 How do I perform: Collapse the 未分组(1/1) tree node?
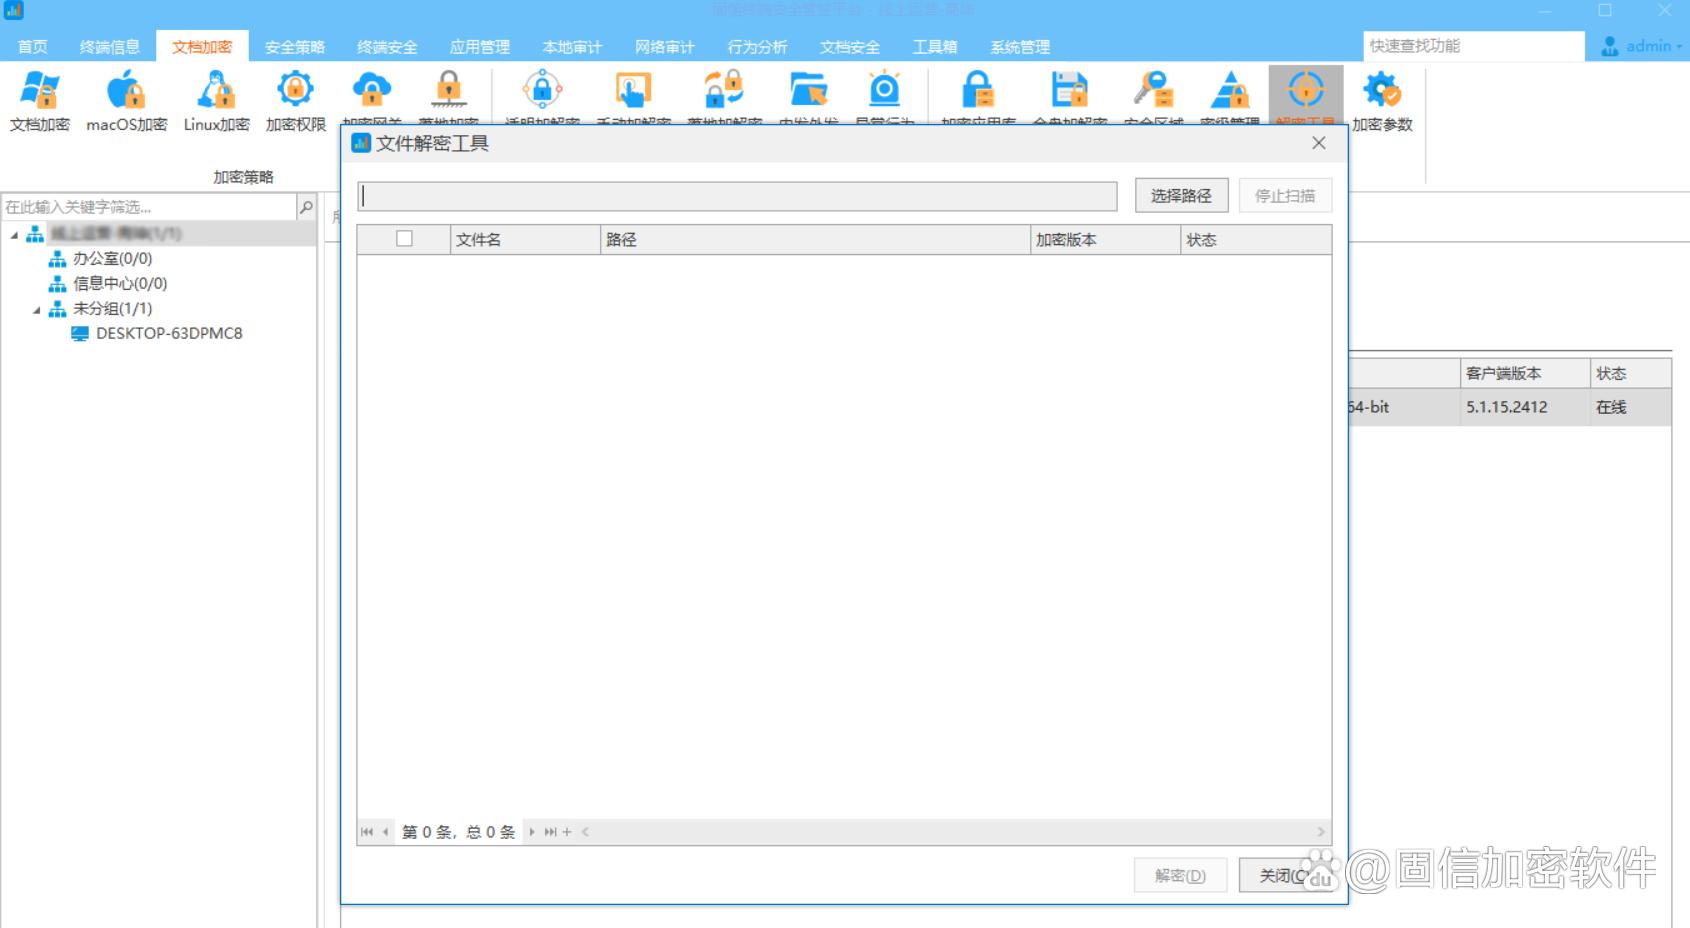pos(34,308)
